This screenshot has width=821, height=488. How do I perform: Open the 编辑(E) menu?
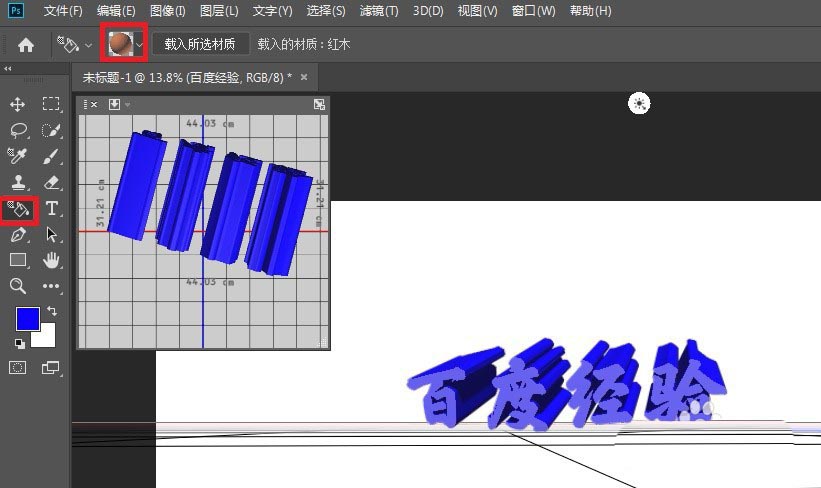coord(116,11)
